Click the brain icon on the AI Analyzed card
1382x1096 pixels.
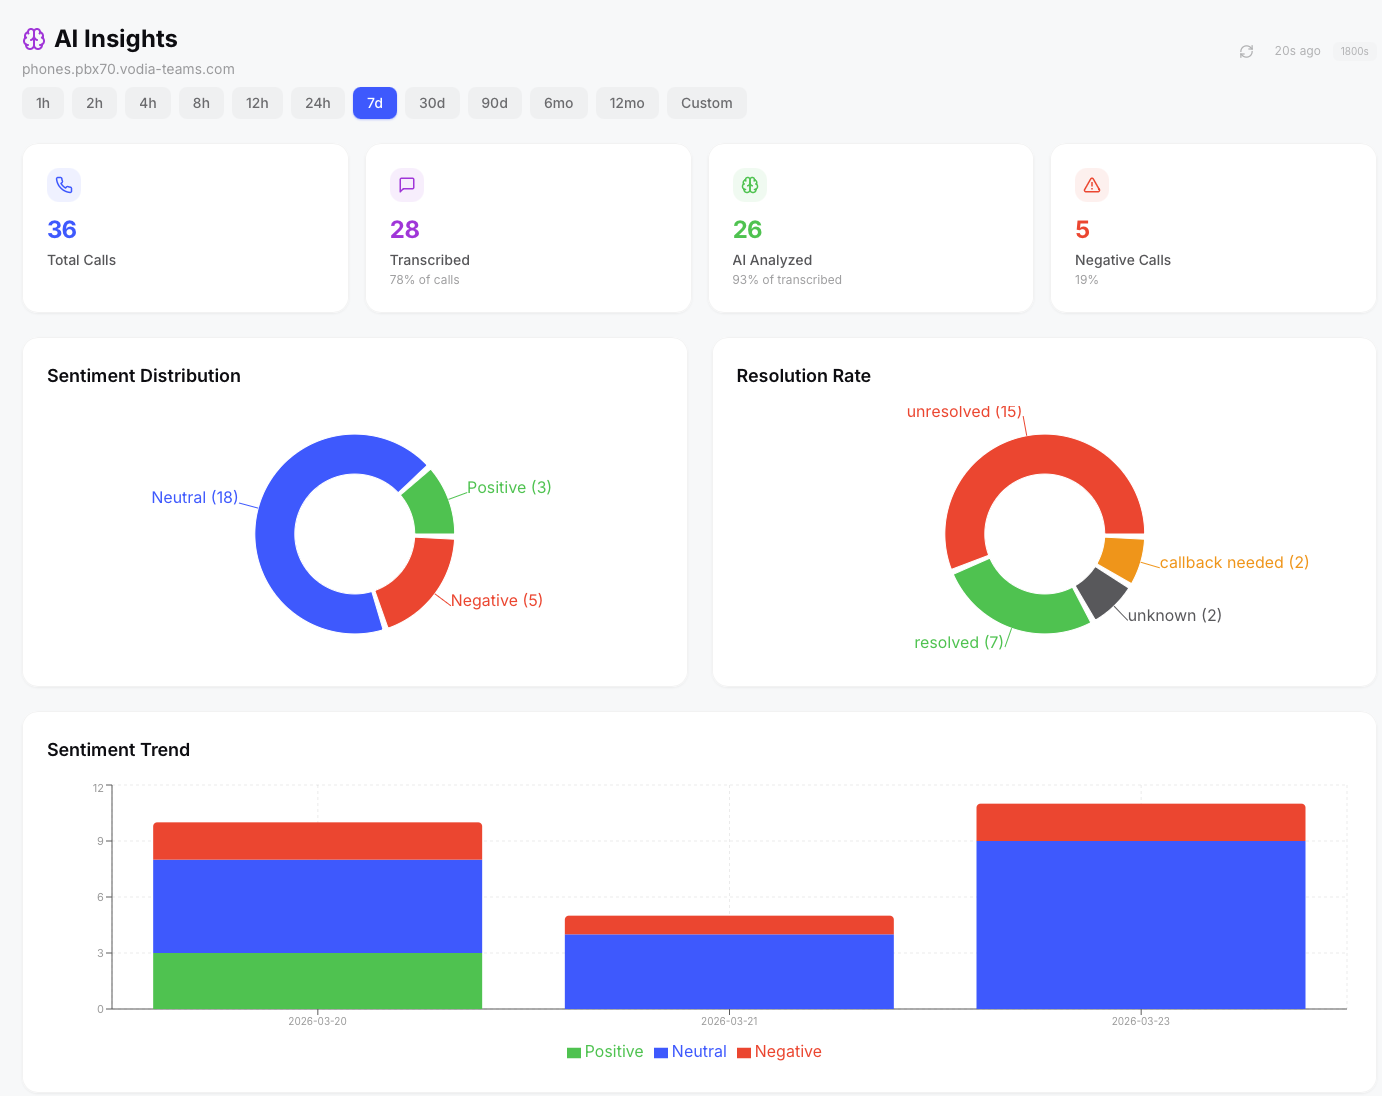coord(749,185)
